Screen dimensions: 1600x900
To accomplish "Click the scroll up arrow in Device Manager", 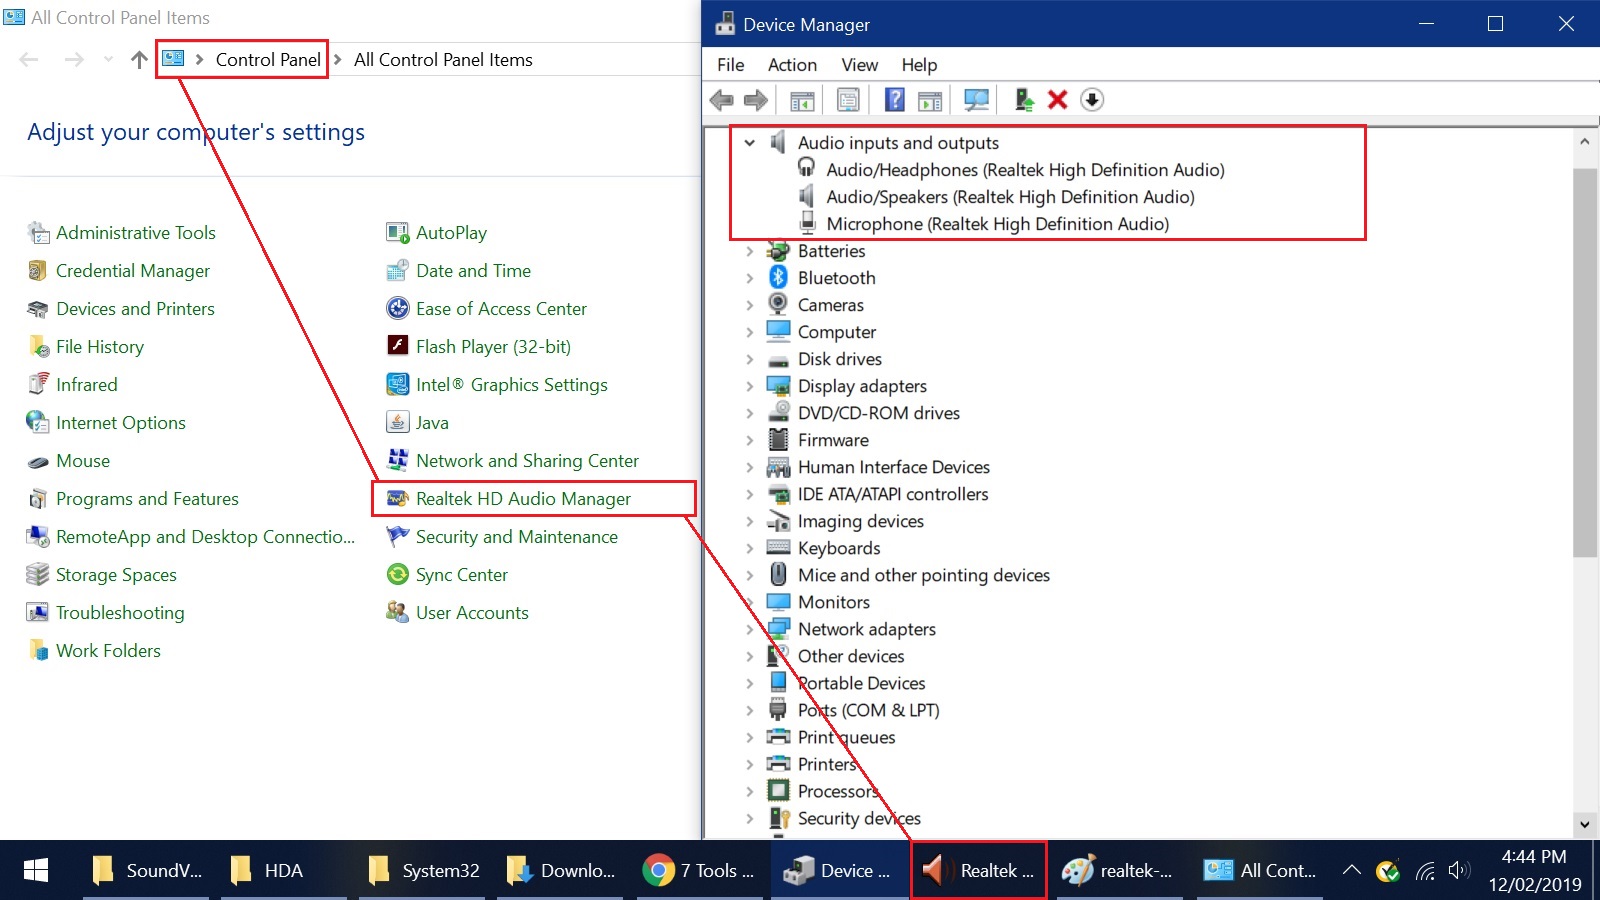I will pyautogui.click(x=1585, y=142).
